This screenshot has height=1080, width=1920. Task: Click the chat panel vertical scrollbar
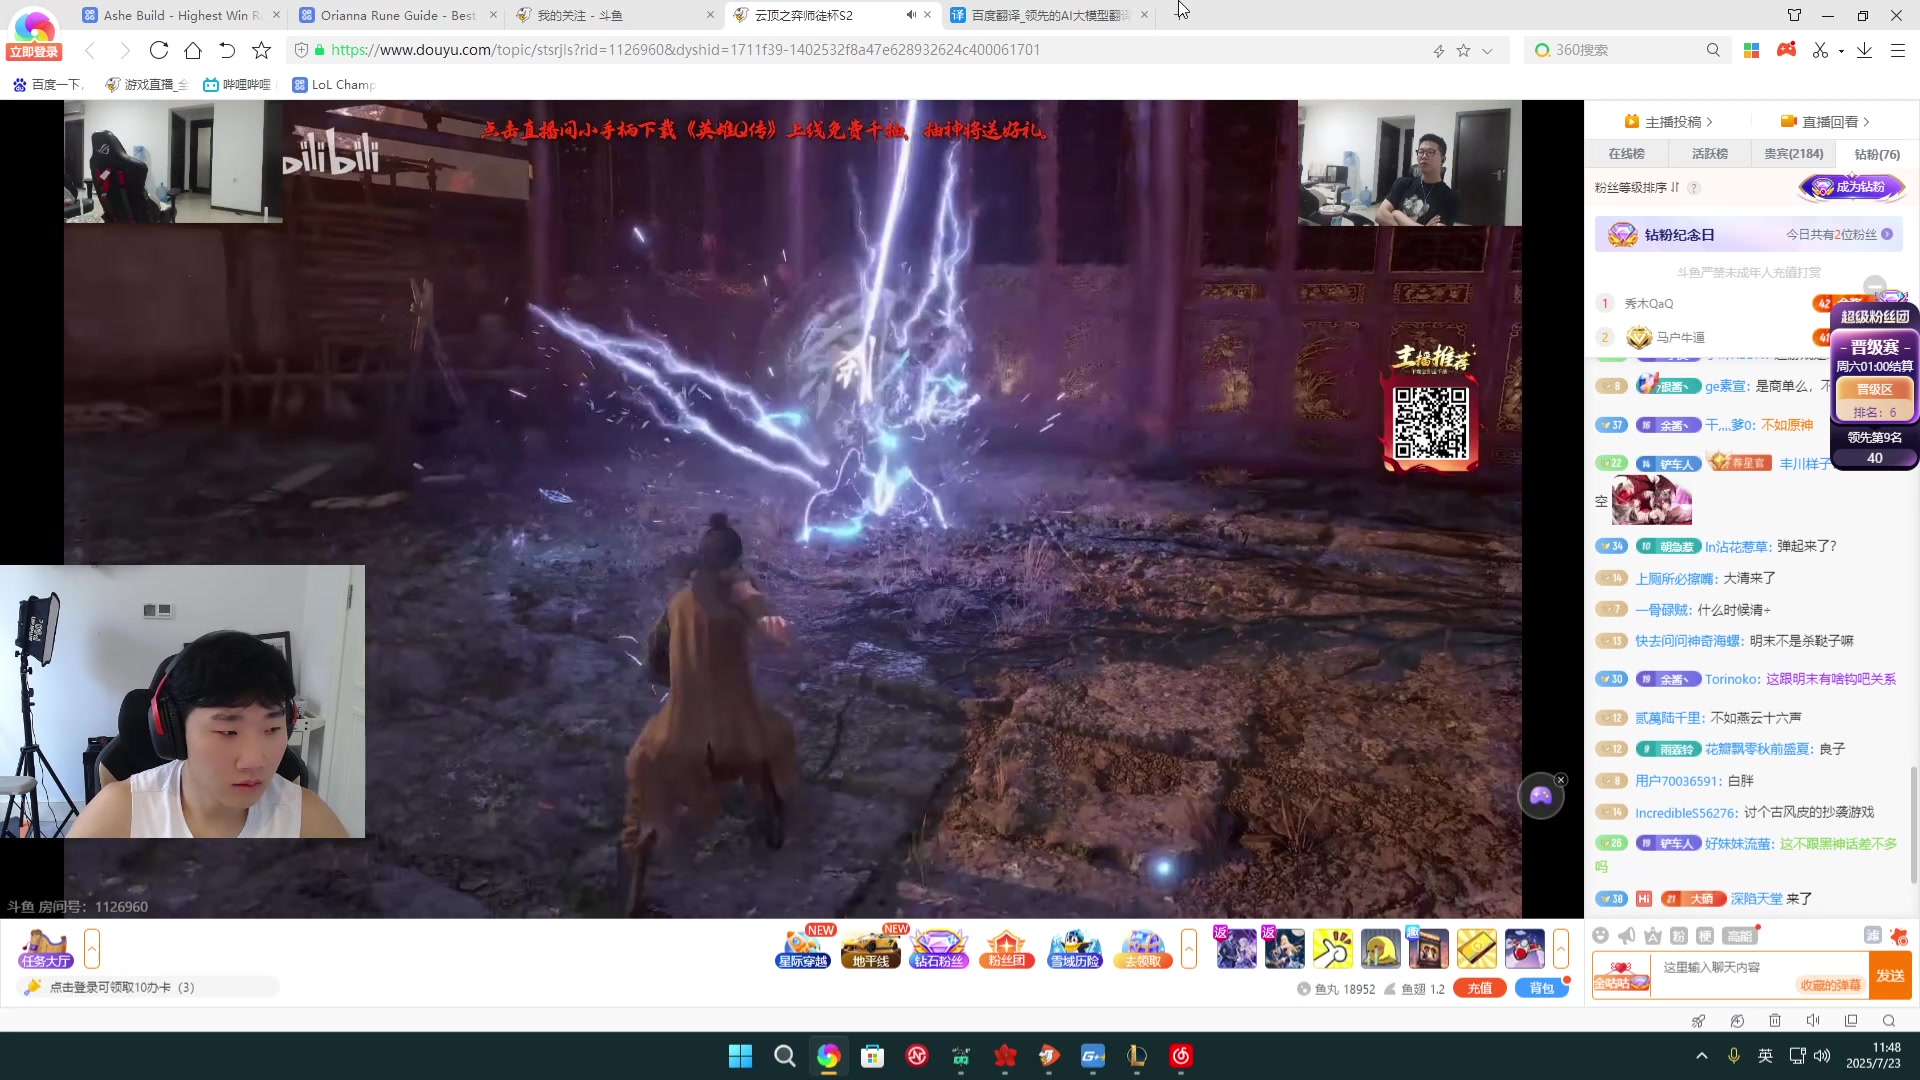click(x=1913, y=825)
